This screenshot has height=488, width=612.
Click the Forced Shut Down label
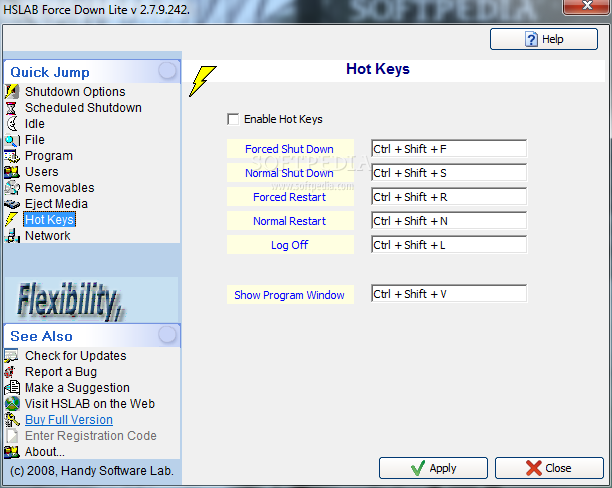(x=290, y=149)
